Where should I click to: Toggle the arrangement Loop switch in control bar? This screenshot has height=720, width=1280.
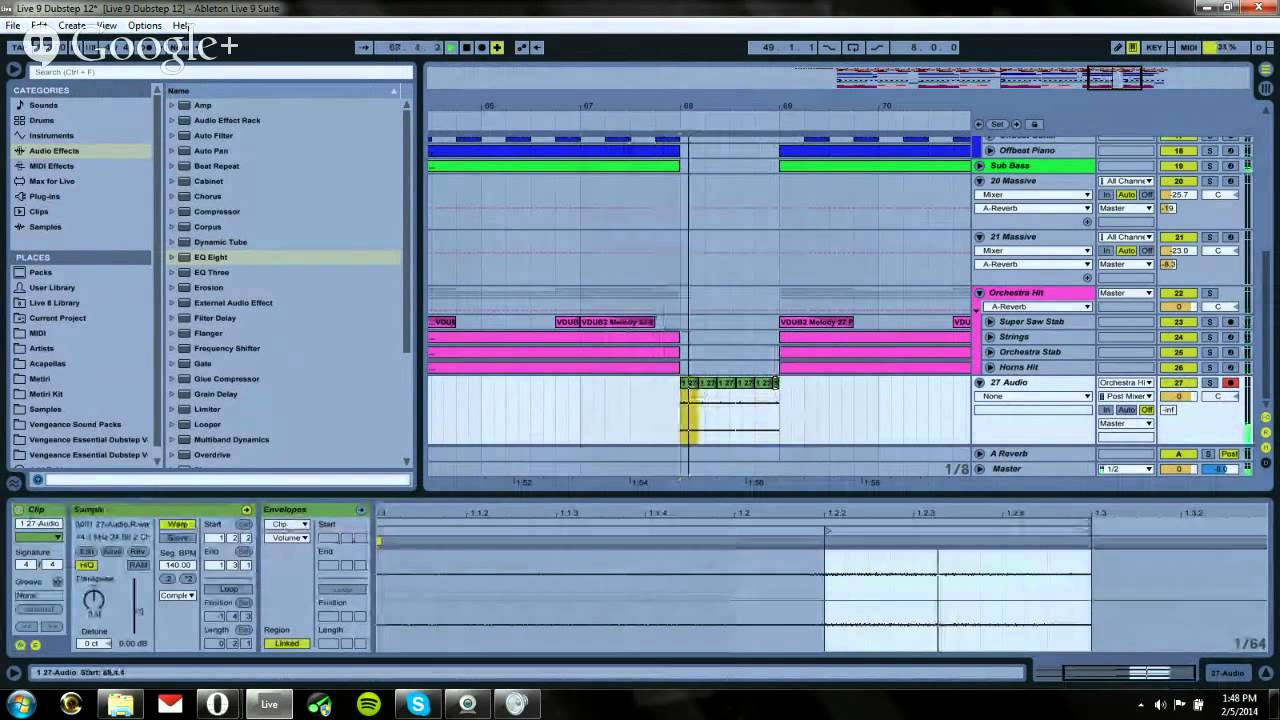(853, 47)
